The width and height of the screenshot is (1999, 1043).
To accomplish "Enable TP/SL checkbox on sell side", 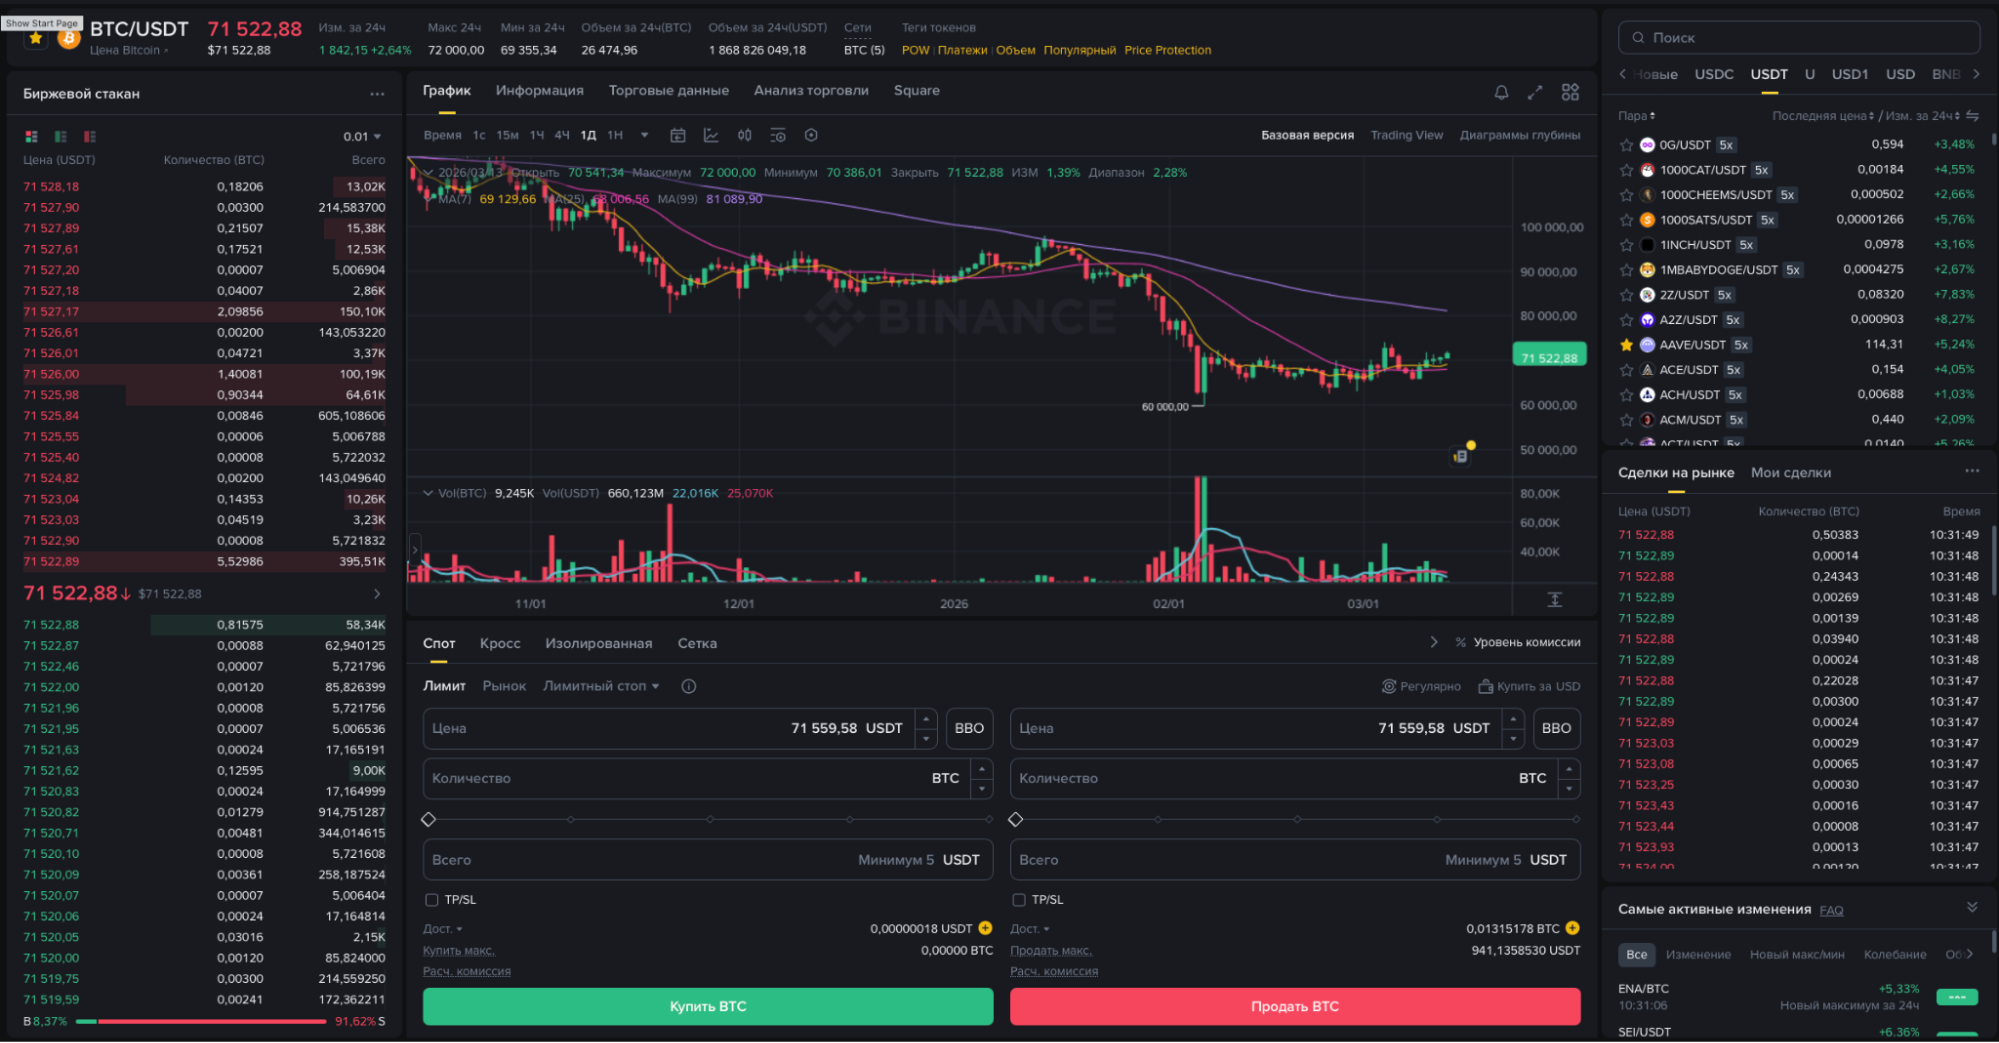I will coord(1018,899).
